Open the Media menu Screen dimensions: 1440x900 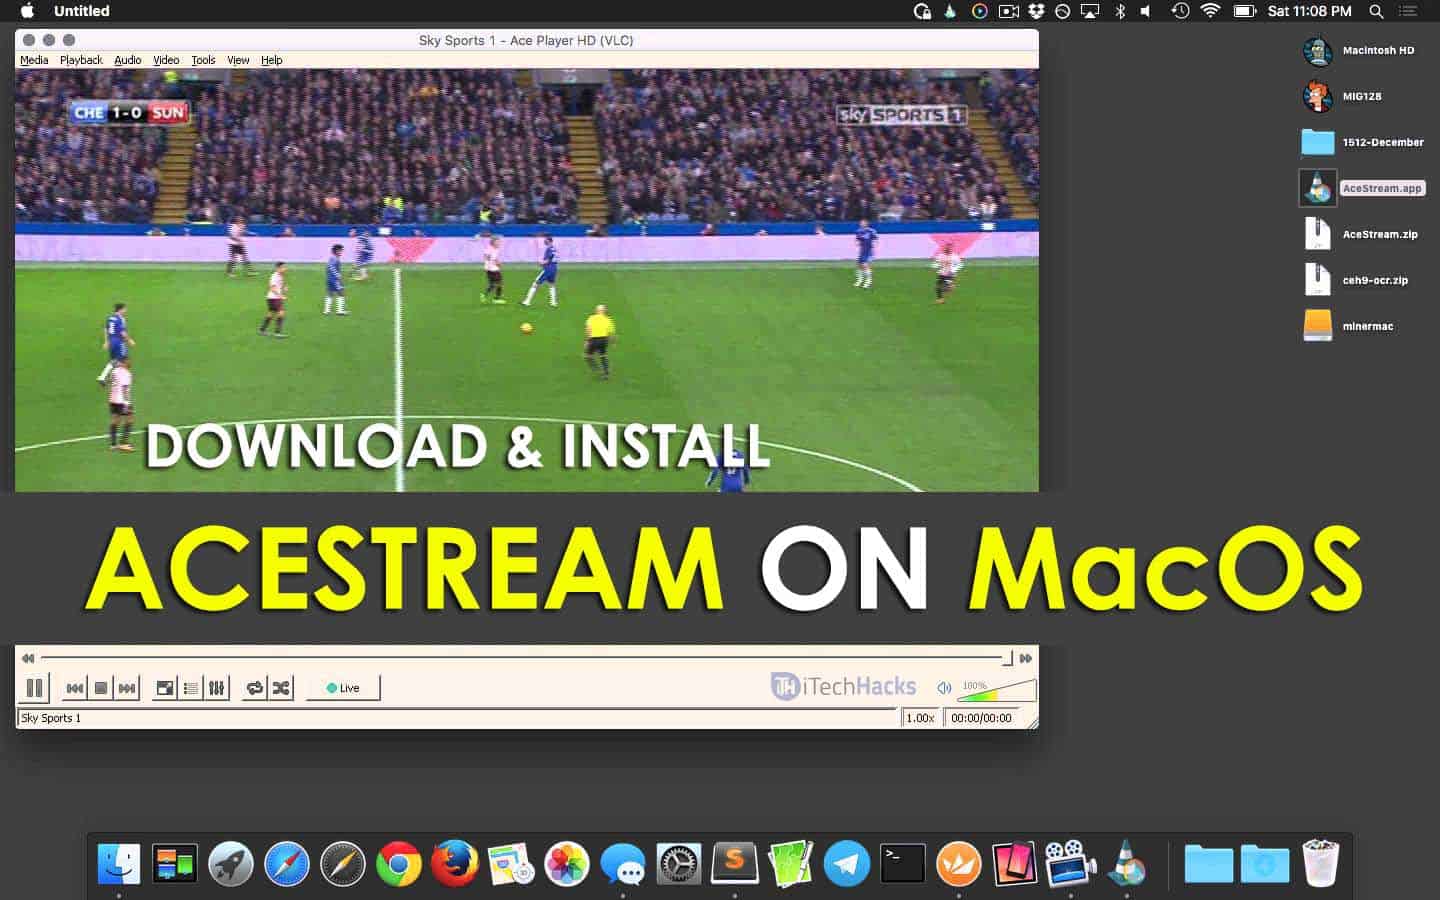[34, 60]
